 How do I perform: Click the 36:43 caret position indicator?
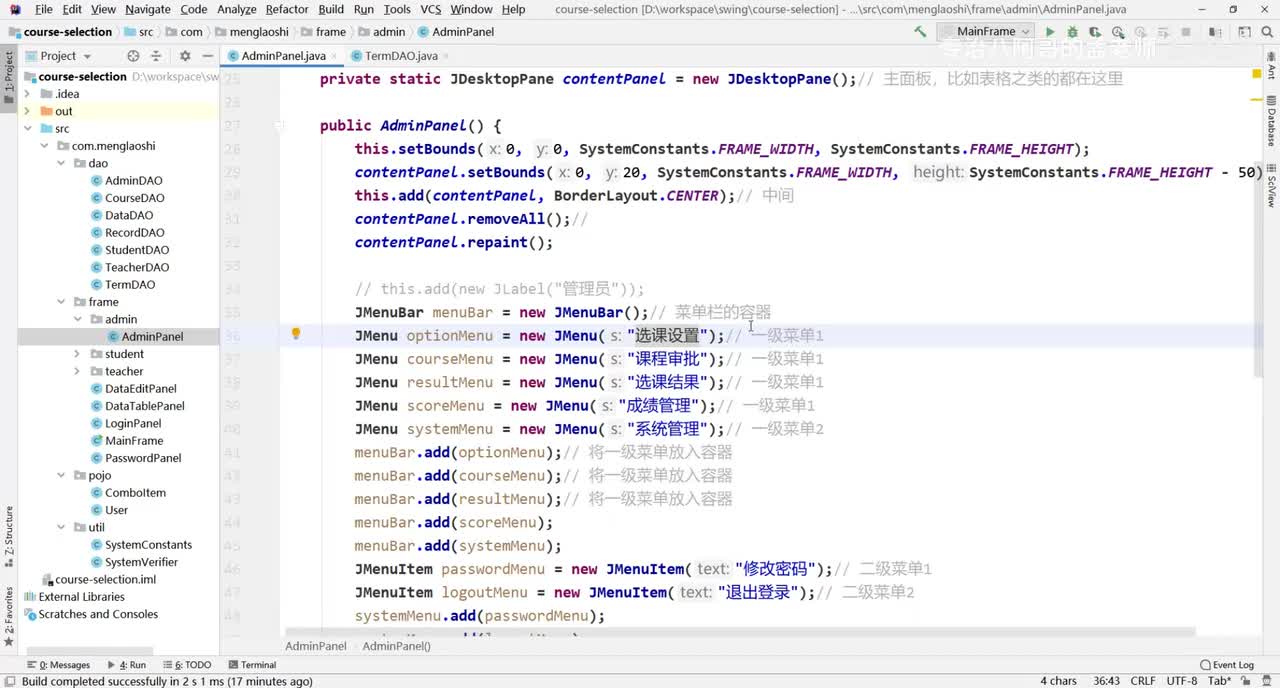(x=1106, y=681)
